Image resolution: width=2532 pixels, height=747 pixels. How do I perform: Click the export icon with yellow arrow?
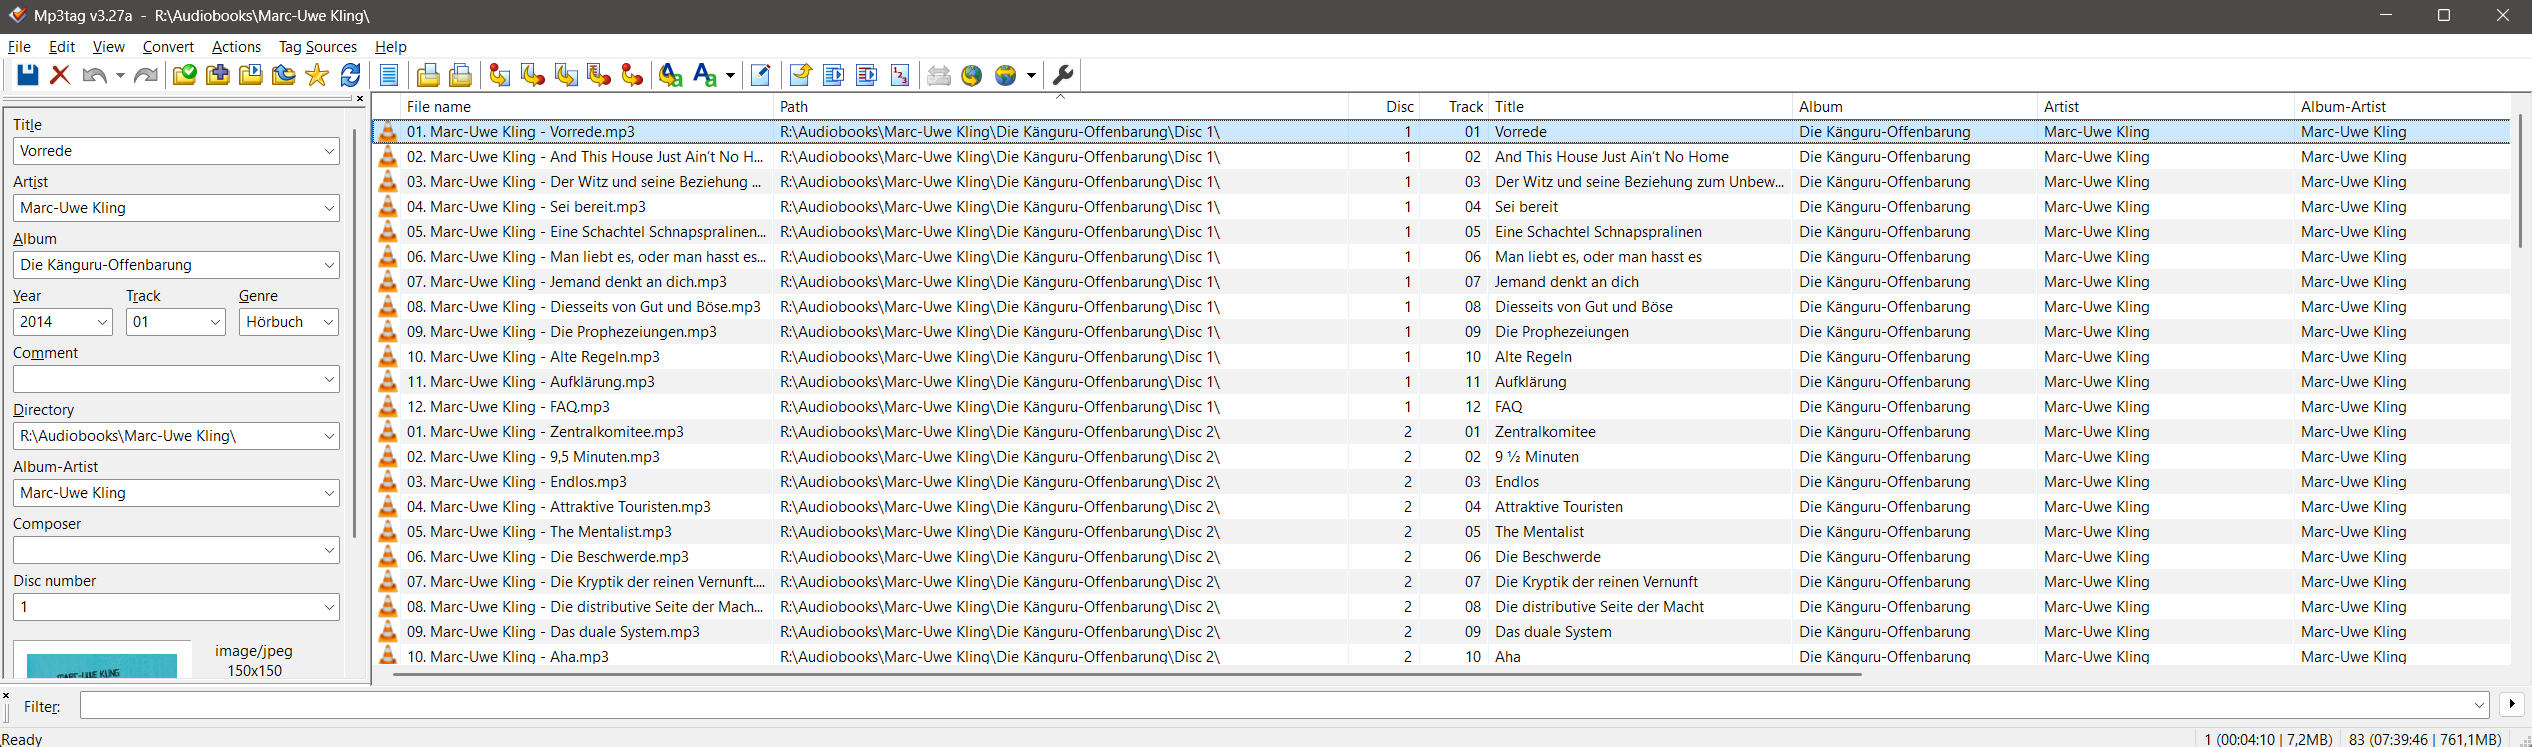click(x=800, y=75)
